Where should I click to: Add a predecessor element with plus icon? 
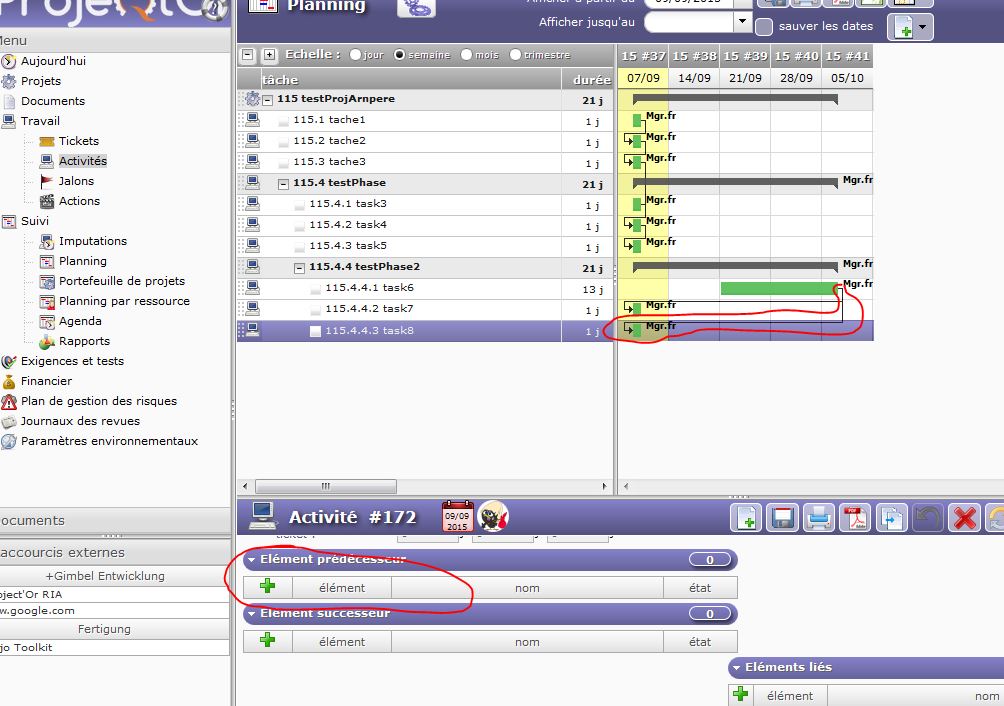(x=267, y=587)
